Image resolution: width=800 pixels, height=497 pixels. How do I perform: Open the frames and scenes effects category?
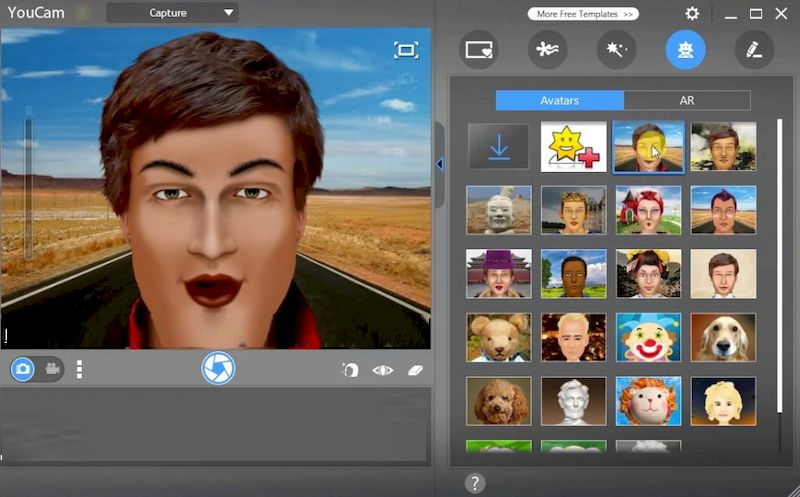click(479, 49)
